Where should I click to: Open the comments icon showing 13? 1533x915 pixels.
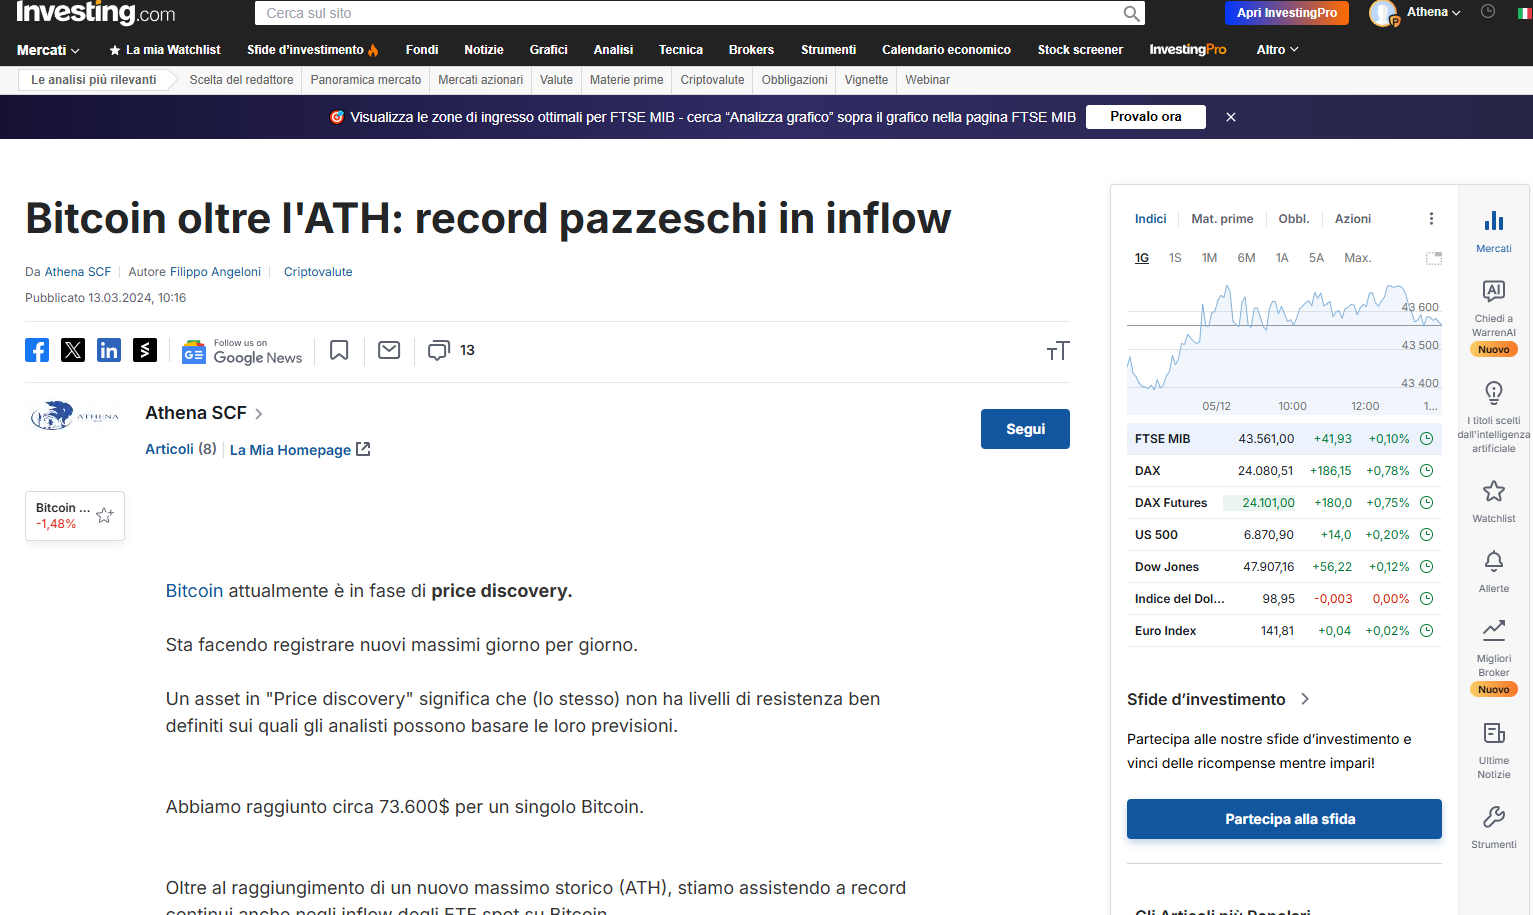click(439, 350)
